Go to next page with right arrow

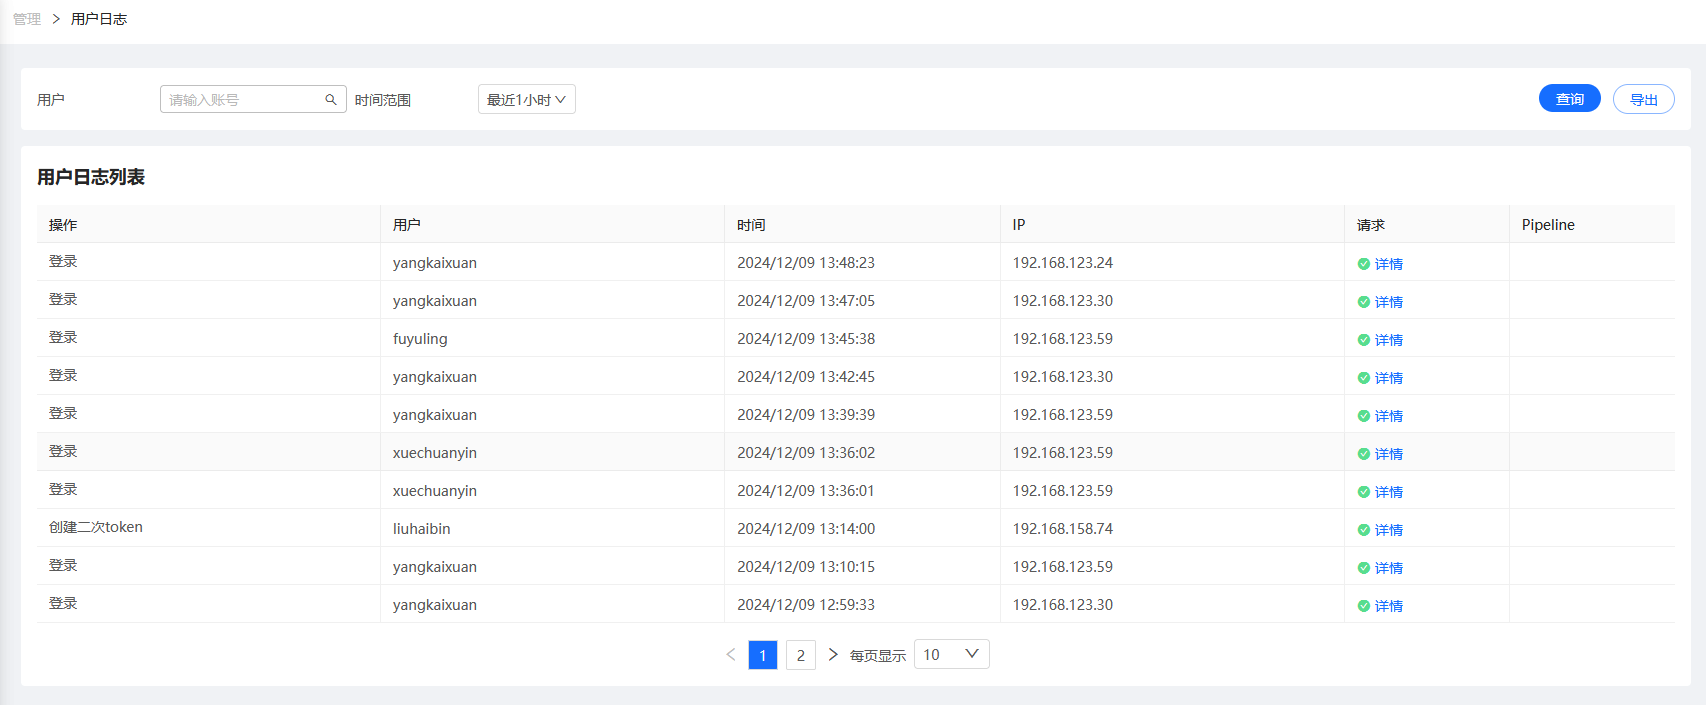pyautogui.click(x=832, y=655)
